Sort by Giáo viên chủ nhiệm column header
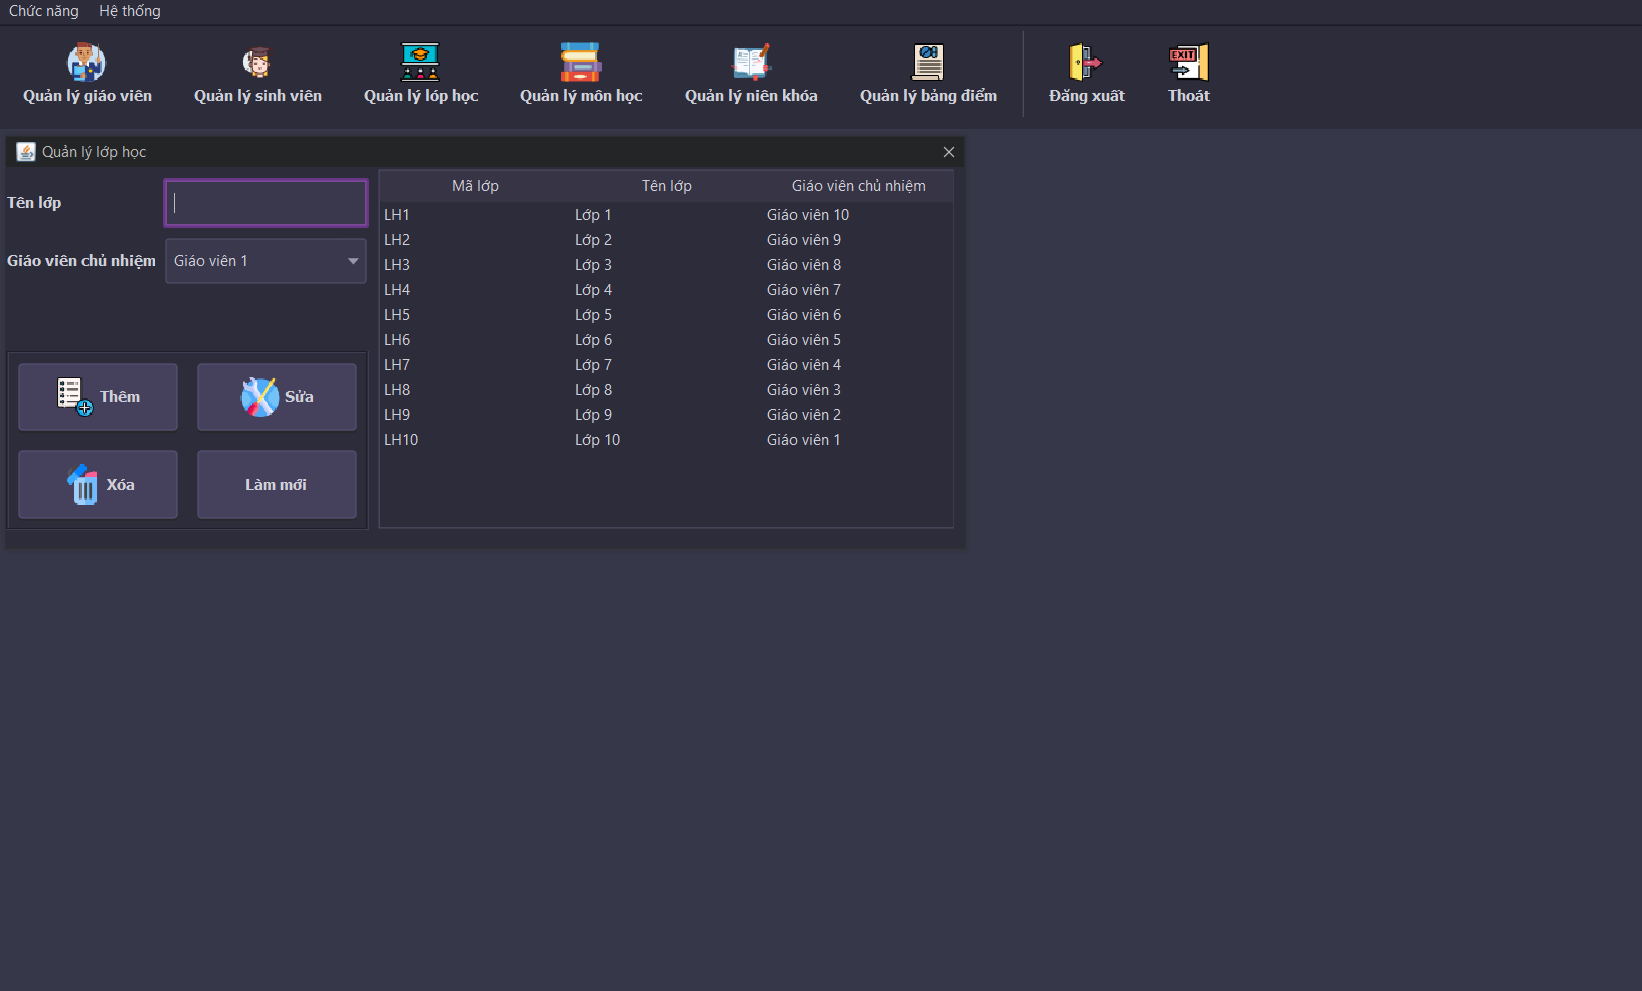This screenshot has height=991, width=1642. pos(859,186)
